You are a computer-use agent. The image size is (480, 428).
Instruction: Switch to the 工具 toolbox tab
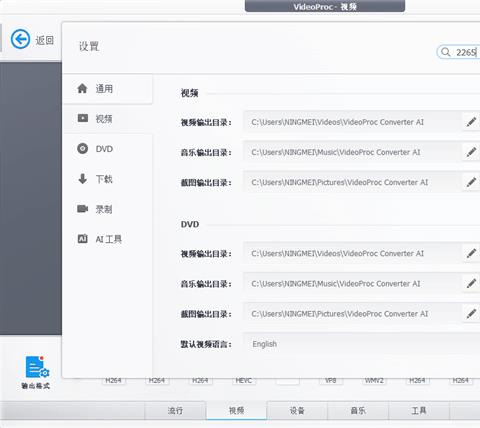coord(419,411)
